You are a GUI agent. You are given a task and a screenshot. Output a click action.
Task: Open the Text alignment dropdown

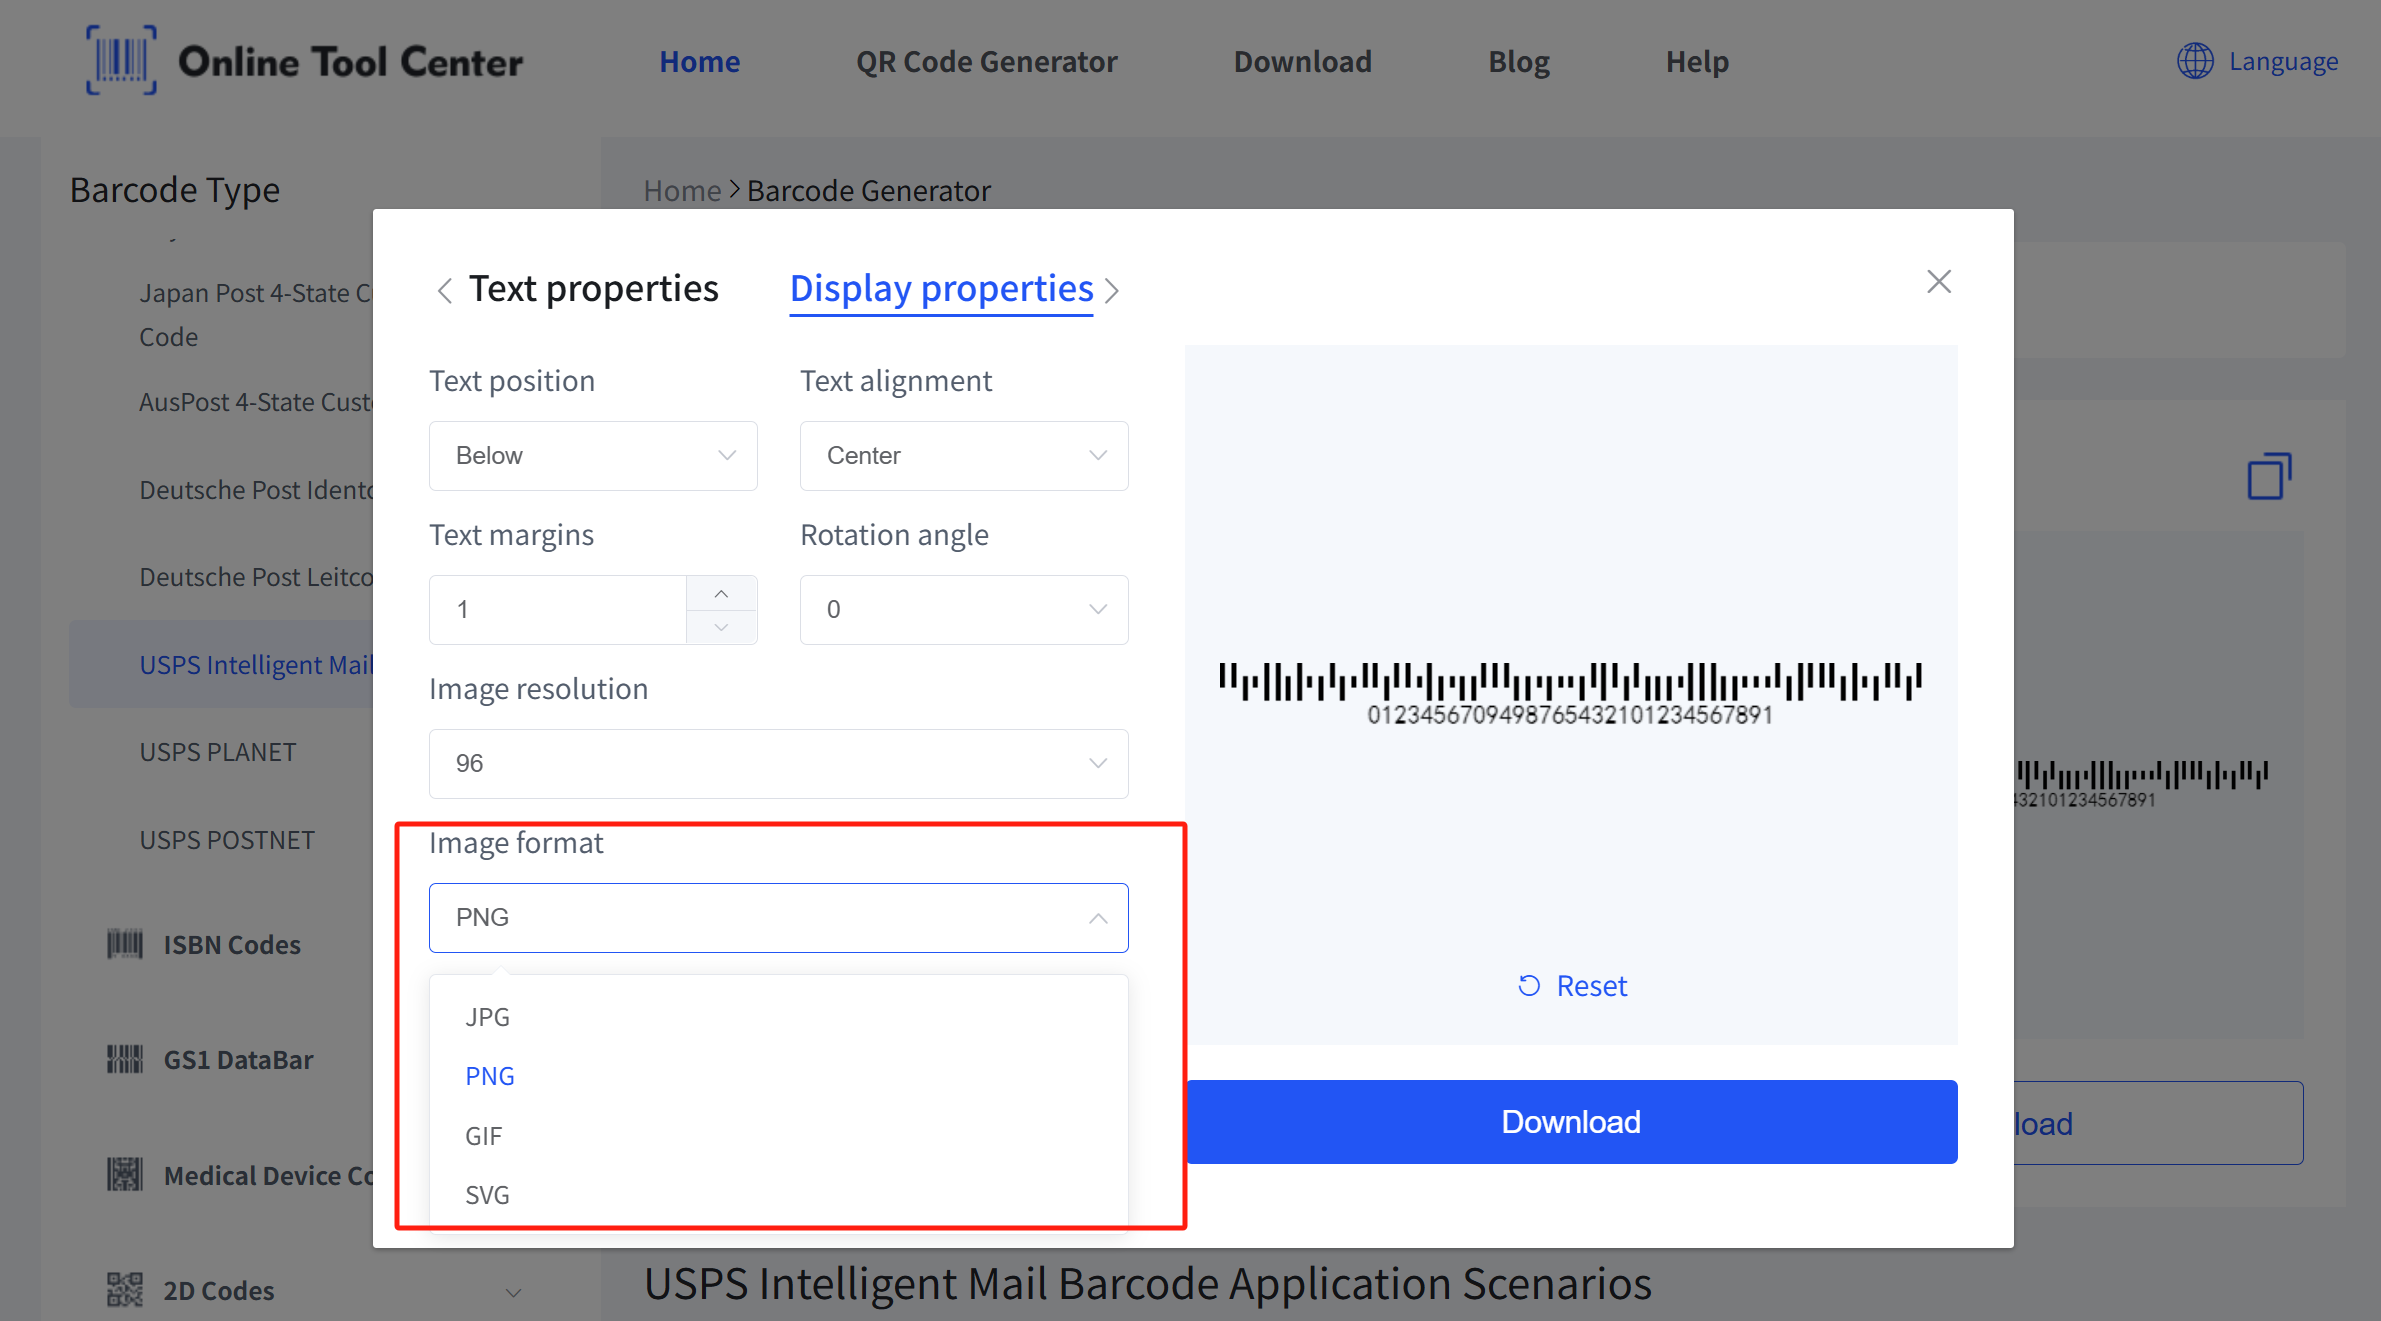[964, 456]
